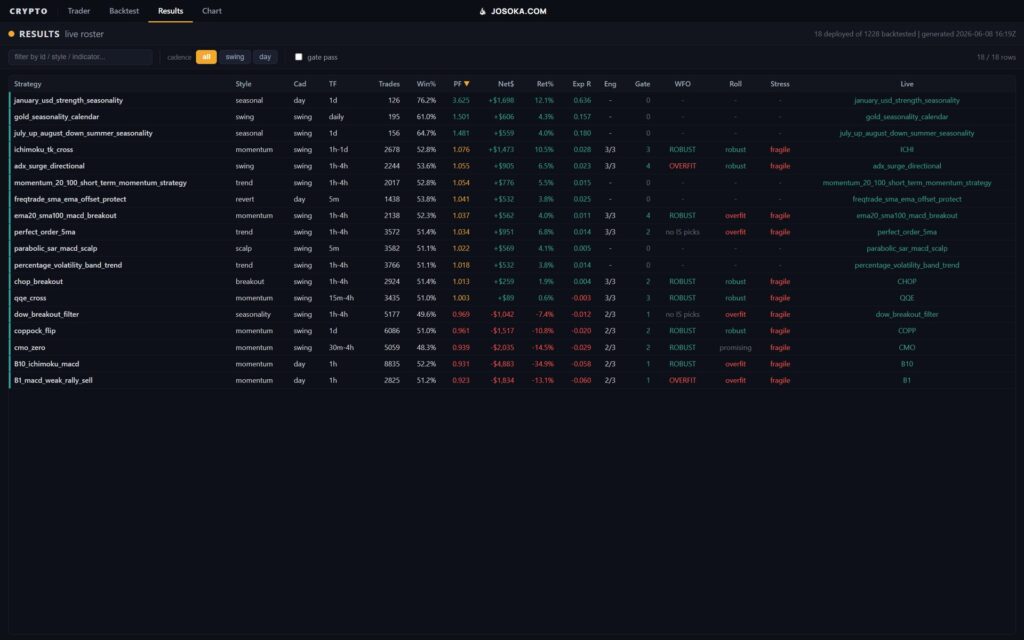1024x640 pixels.
Task: Click the 3.625 PF value
Action: [x=460, y=101]
